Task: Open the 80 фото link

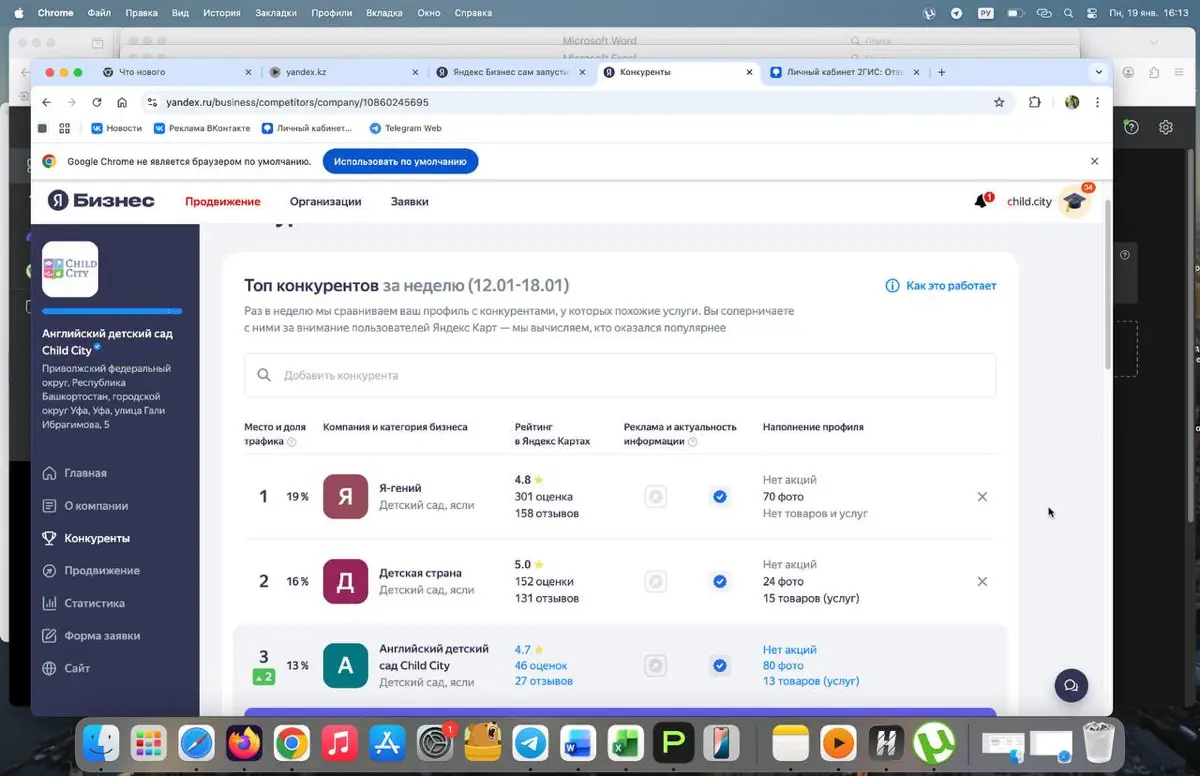Action: pos(783,666)
